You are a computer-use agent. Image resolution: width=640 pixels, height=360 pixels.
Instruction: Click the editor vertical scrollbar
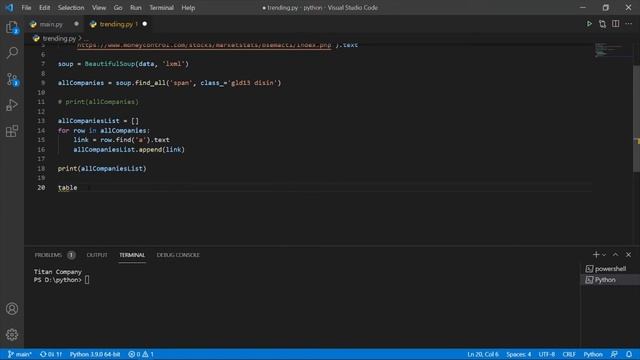click(x=636, y=118)
